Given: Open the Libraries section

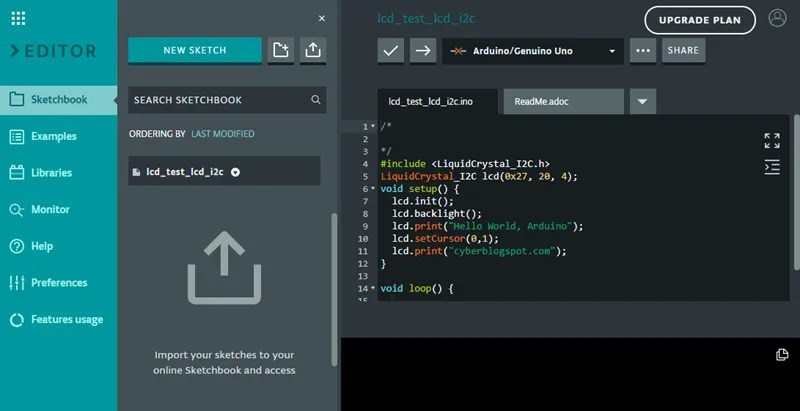Looking at the screenshot, I should pyautogui.click(x=59, y=173).
